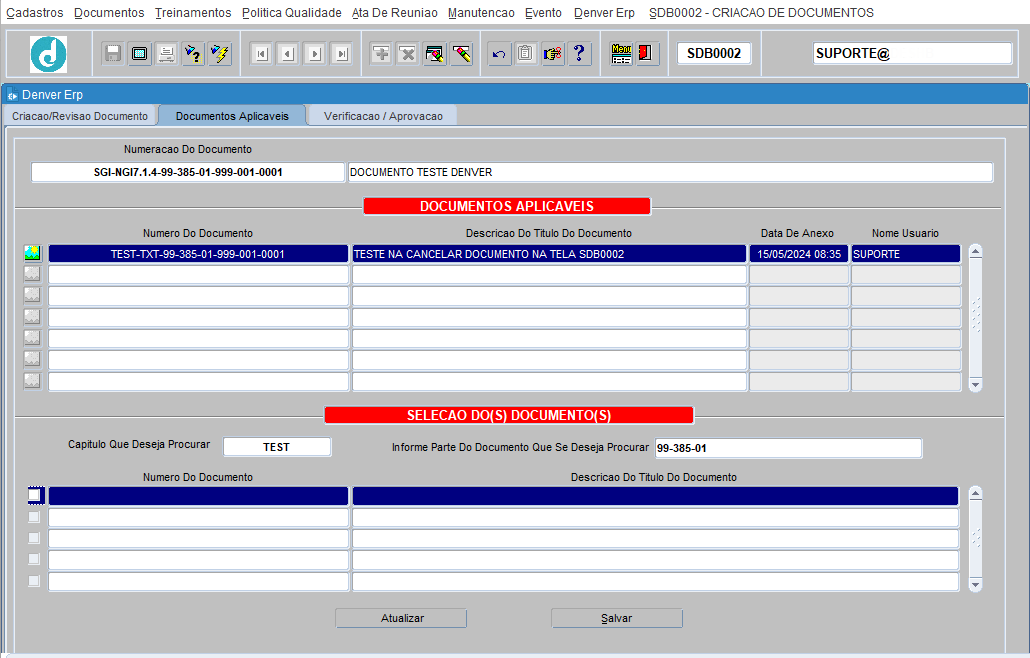
Task: Open the Treinamentos menu
Action: pyautogui.click(x=193, y=12)
